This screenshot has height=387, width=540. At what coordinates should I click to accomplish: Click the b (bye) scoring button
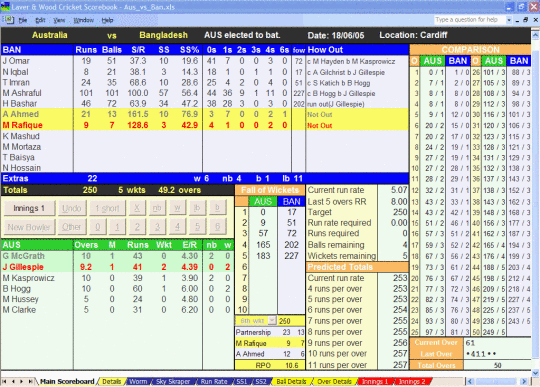[x=217, y=208]
